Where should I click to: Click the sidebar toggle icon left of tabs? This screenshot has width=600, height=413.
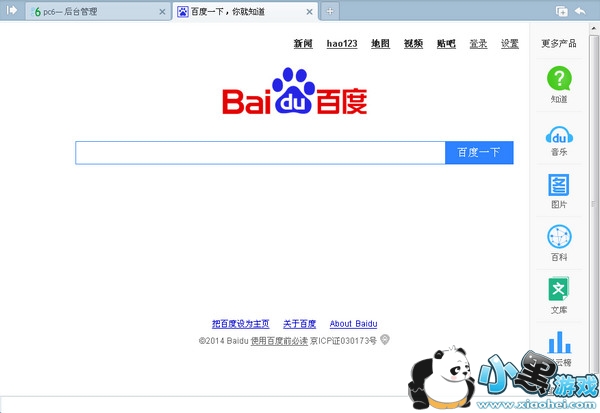tap(11, 10)
